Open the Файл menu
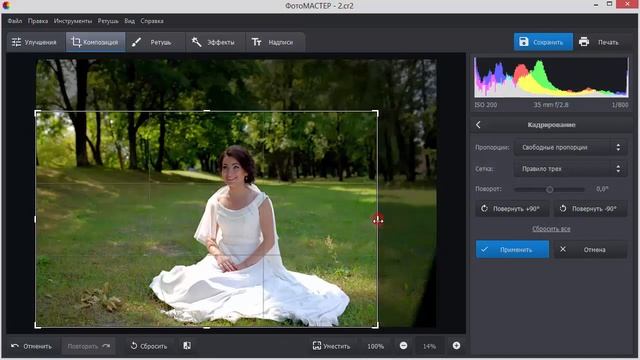Viewport: 640px width, 360px height. 15,21
